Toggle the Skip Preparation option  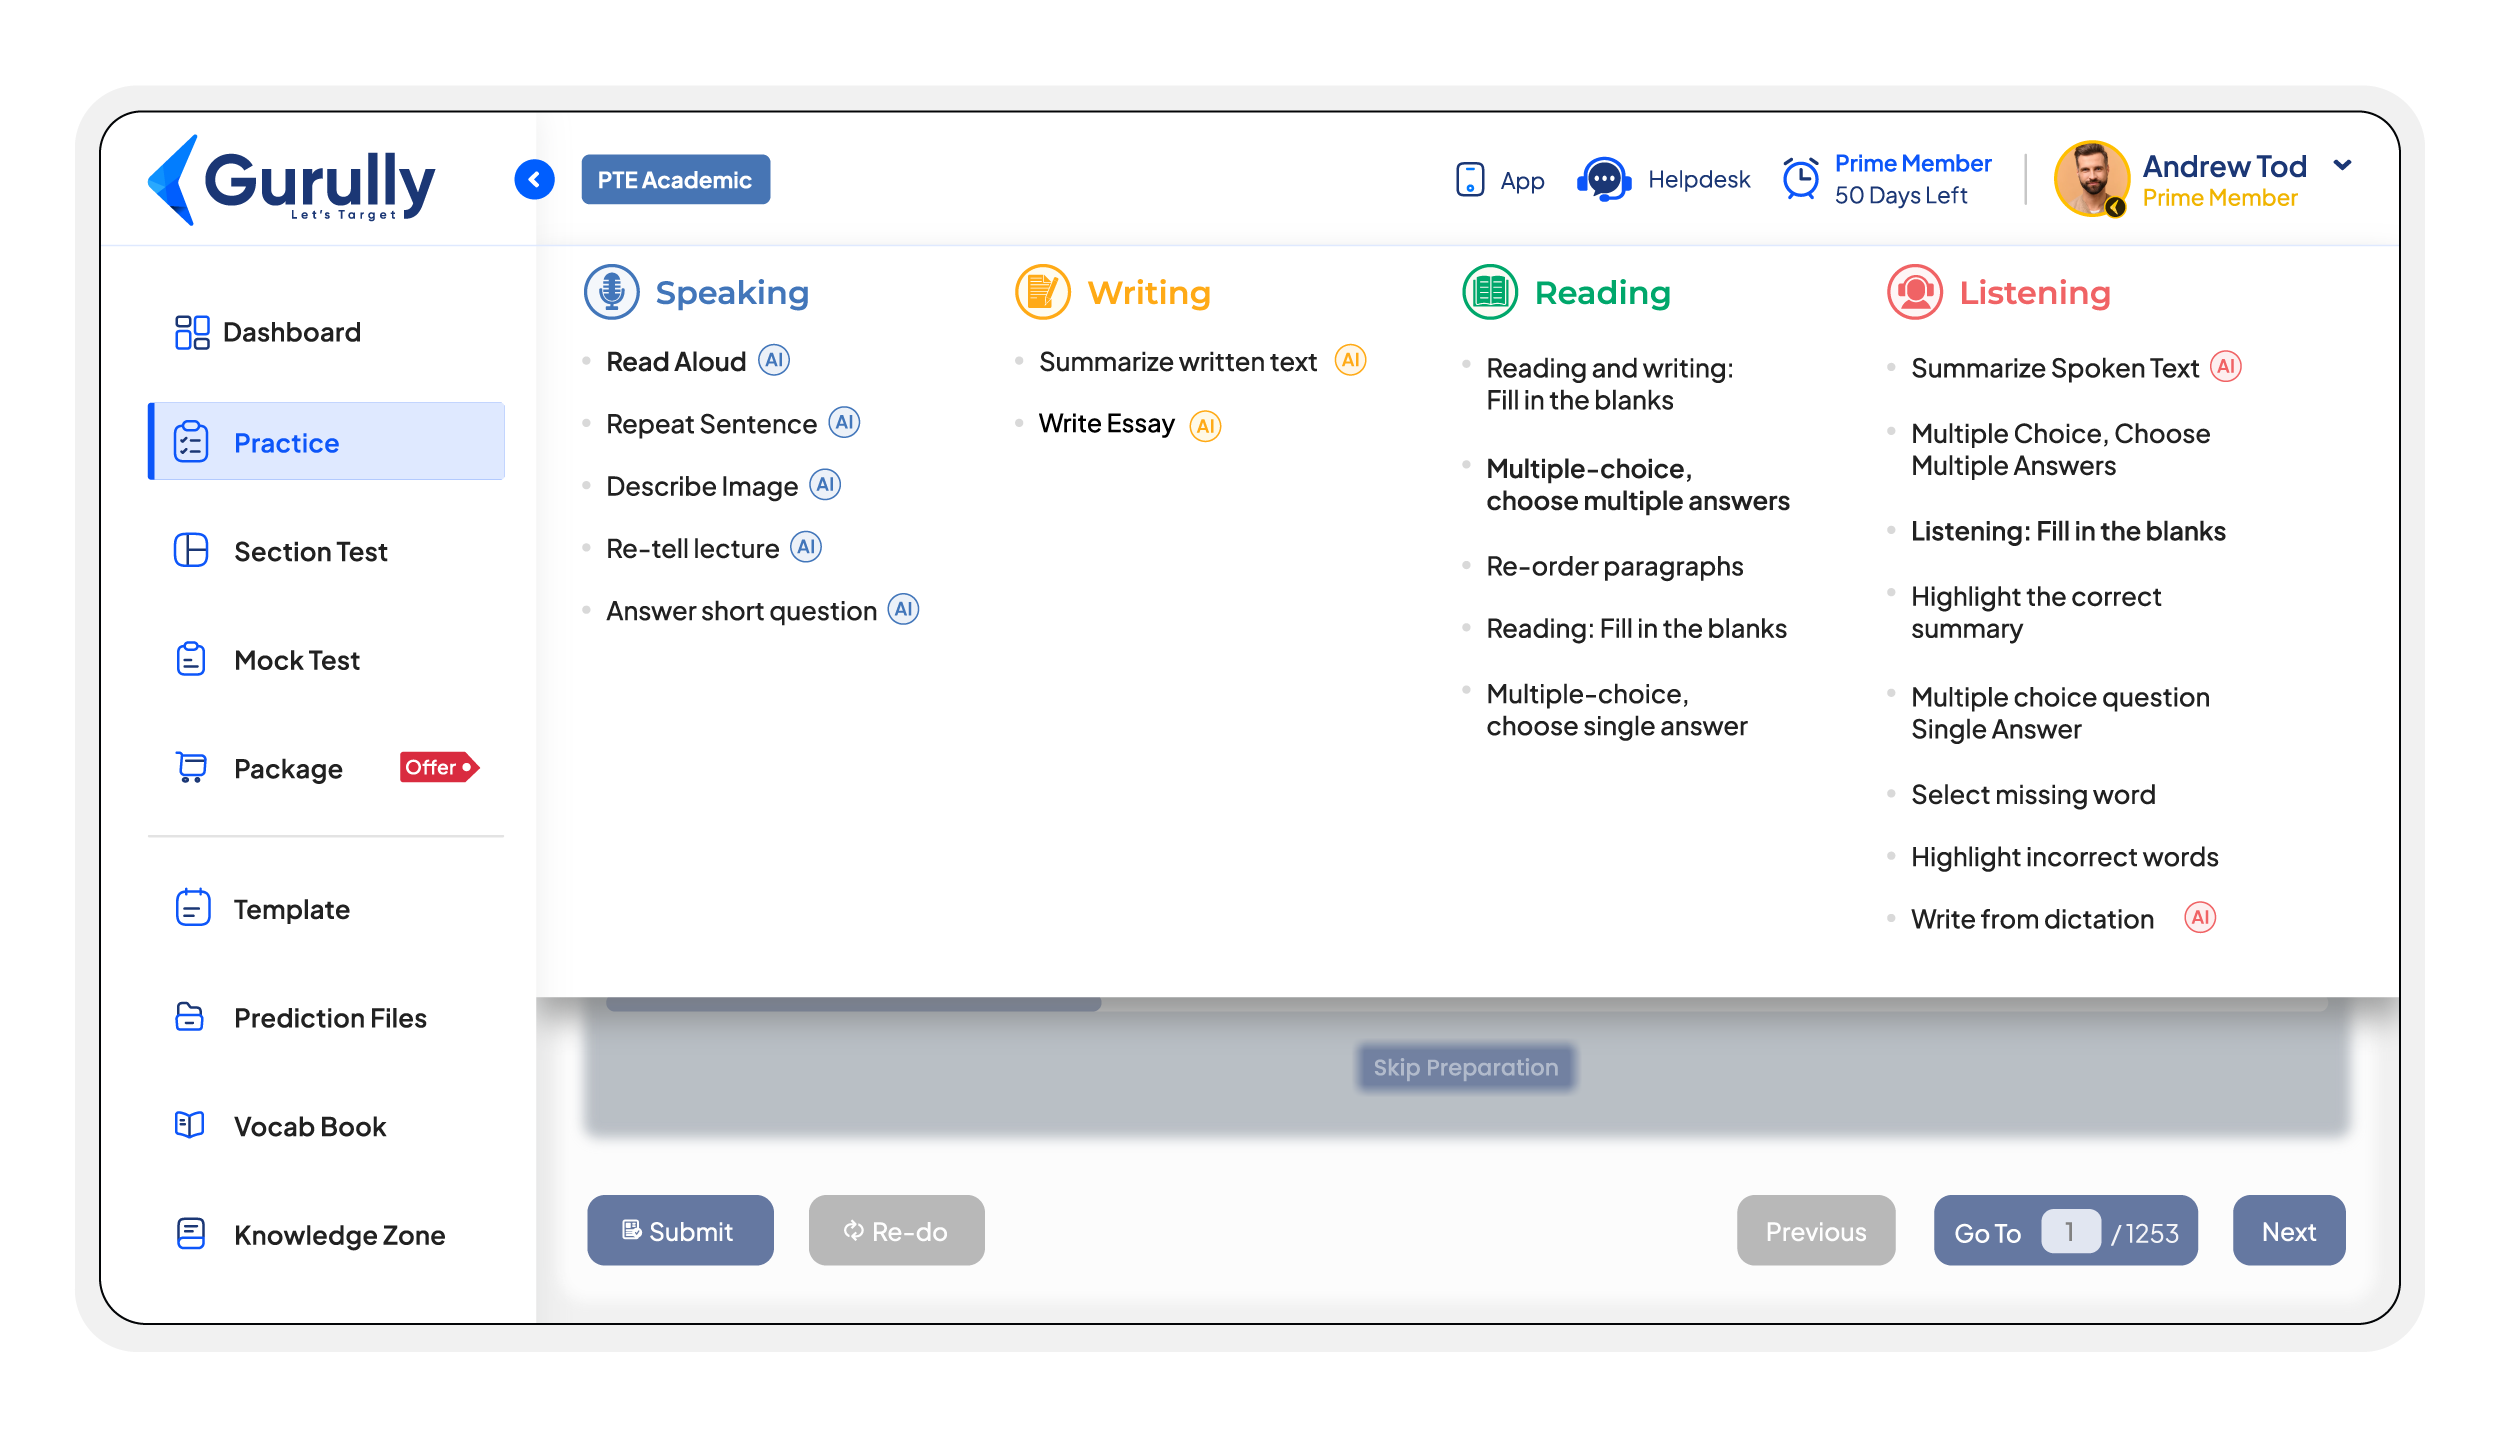point(1463,1067)
